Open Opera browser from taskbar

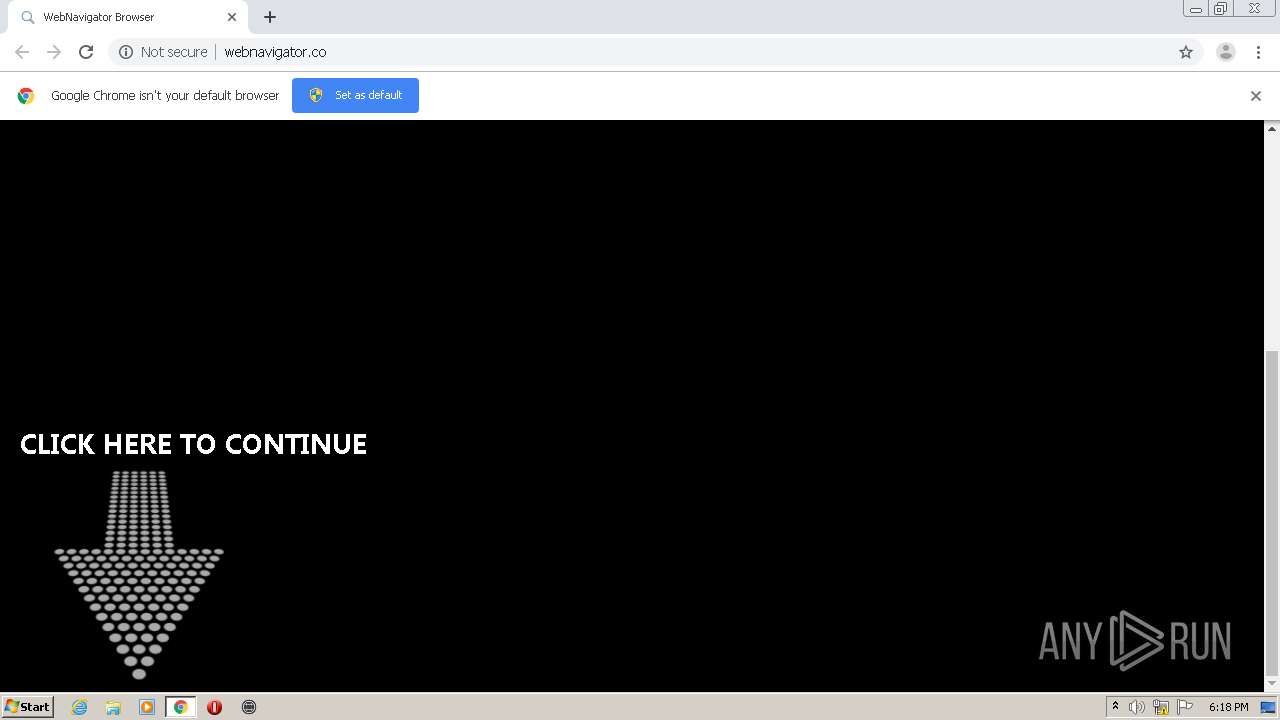tap(214, 707)
